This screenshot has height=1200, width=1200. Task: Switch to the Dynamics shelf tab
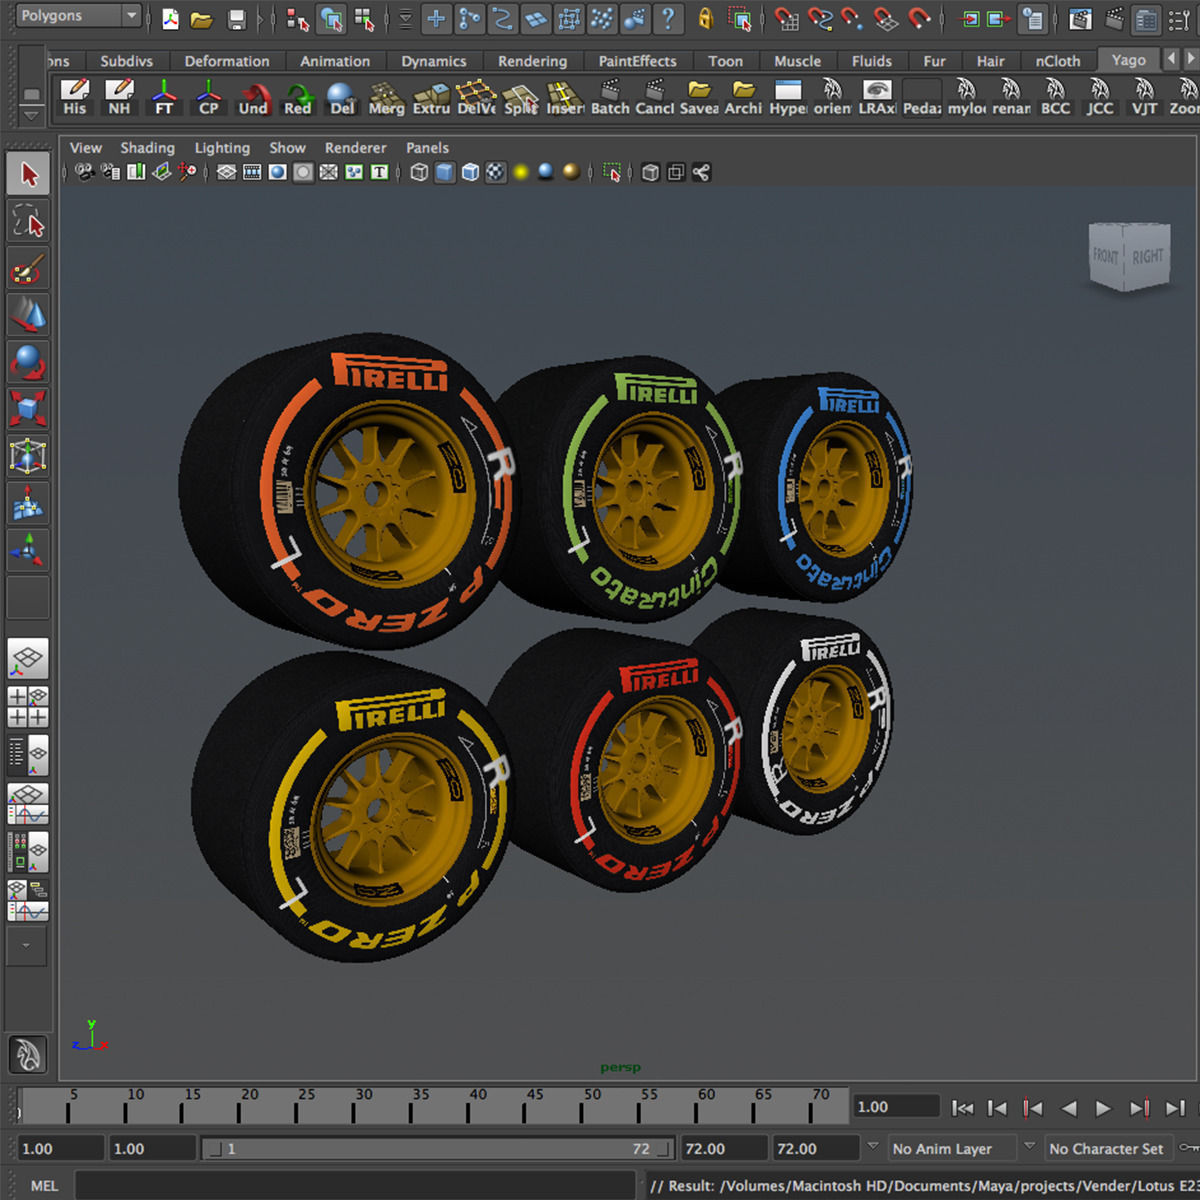[434, 61]
